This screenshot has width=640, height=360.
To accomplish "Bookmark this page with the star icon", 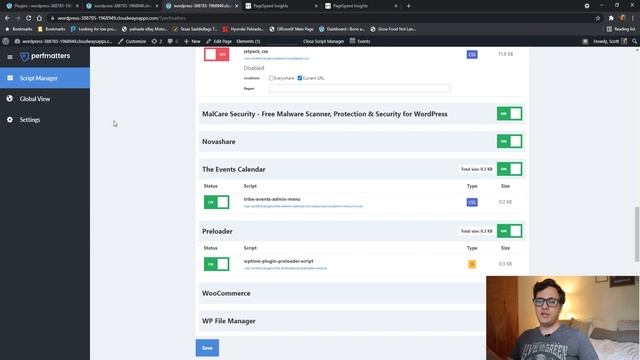I will 598,18.
